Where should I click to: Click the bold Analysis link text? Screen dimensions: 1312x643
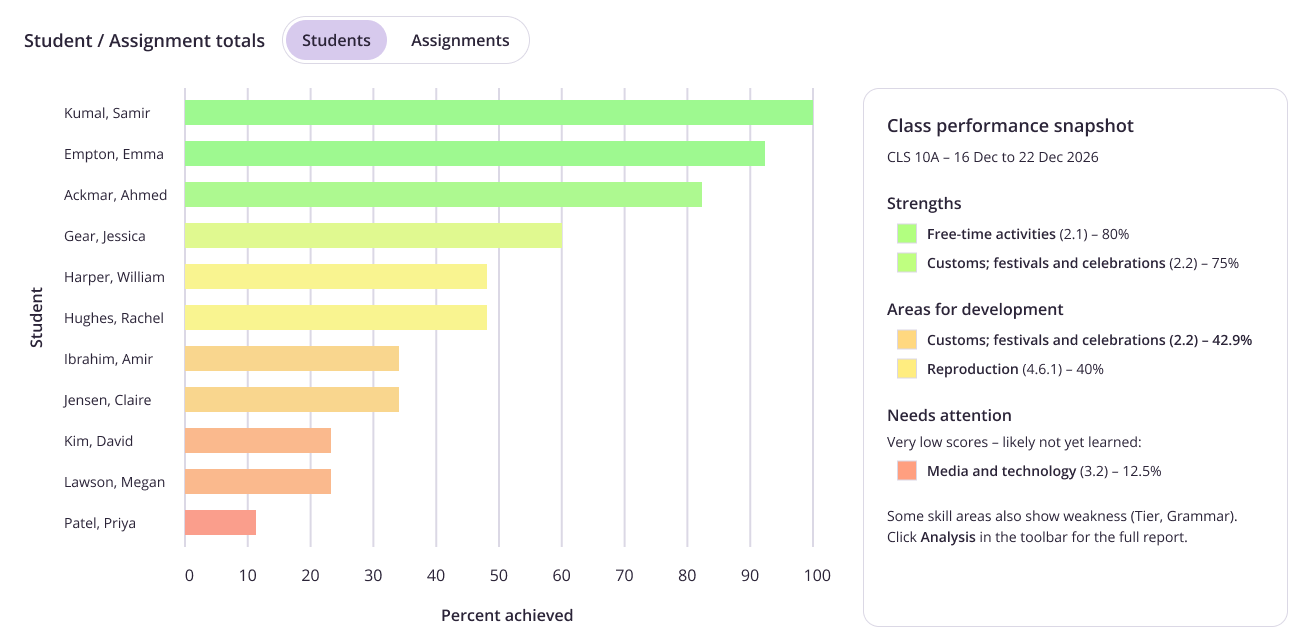[x=948, y=537]
